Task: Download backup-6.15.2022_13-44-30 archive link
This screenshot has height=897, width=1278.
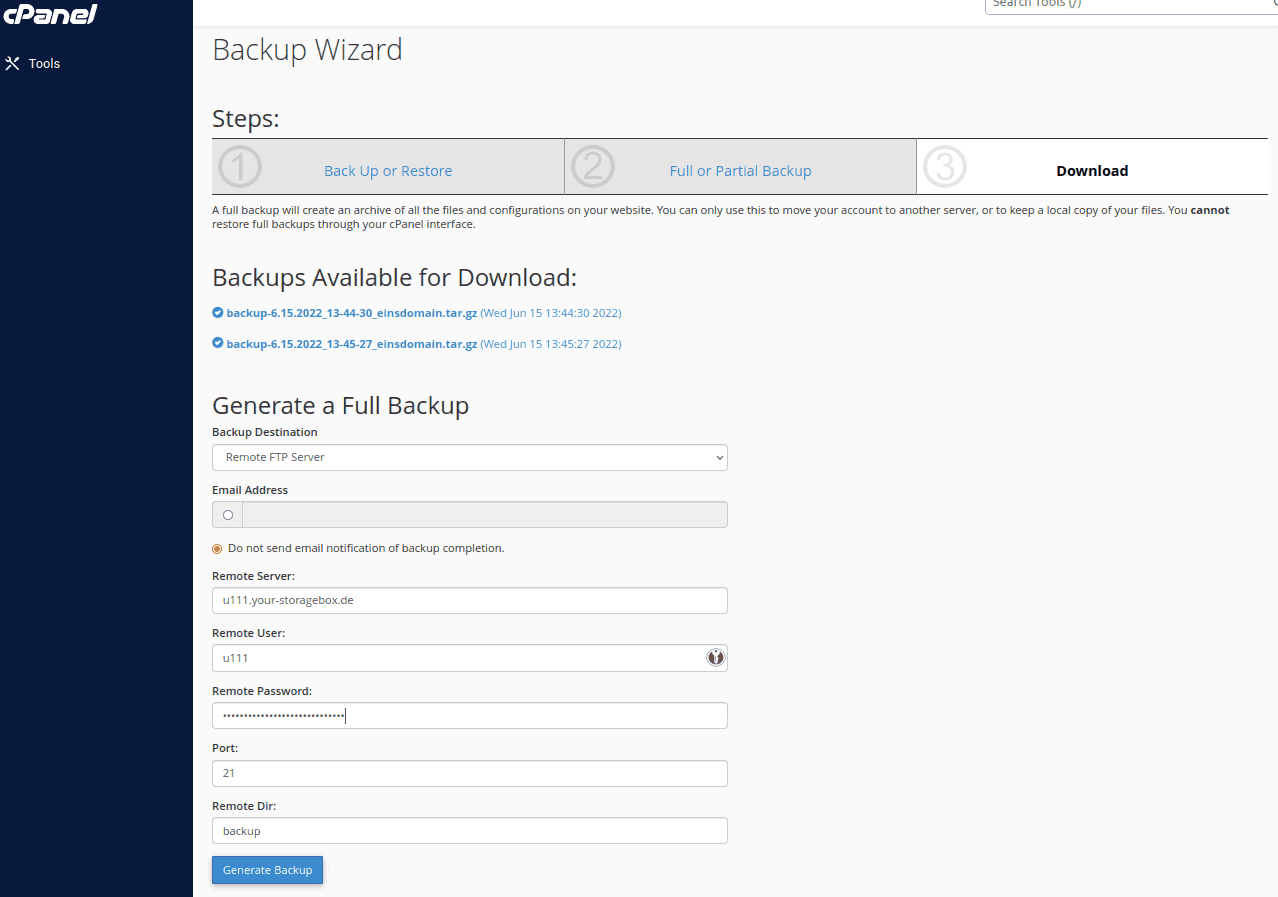Action: 351,313
